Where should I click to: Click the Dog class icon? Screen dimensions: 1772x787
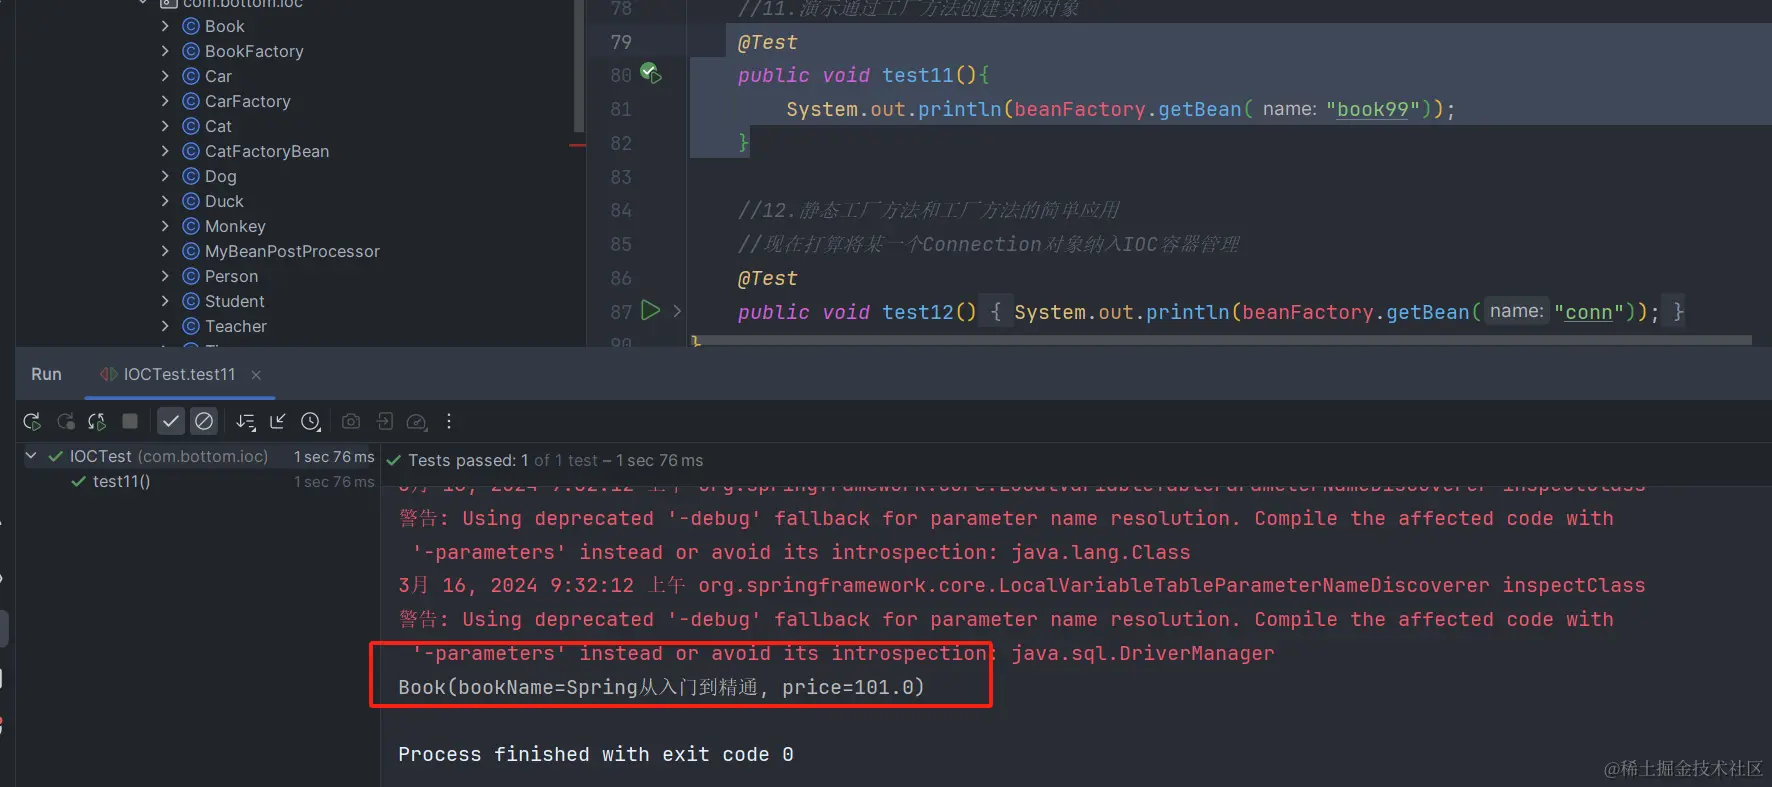tap(191, 176)
